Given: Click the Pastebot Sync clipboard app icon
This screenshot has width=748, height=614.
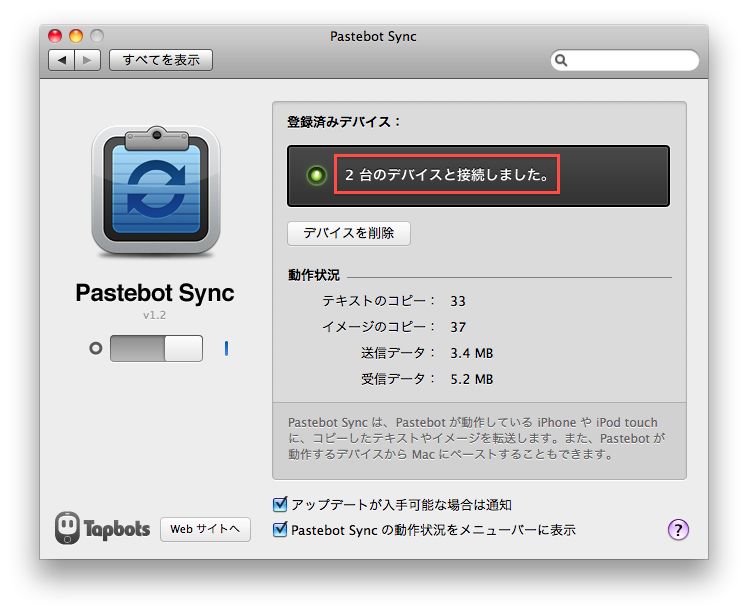Looking at the screenshot, I should (x=156, y=190).
